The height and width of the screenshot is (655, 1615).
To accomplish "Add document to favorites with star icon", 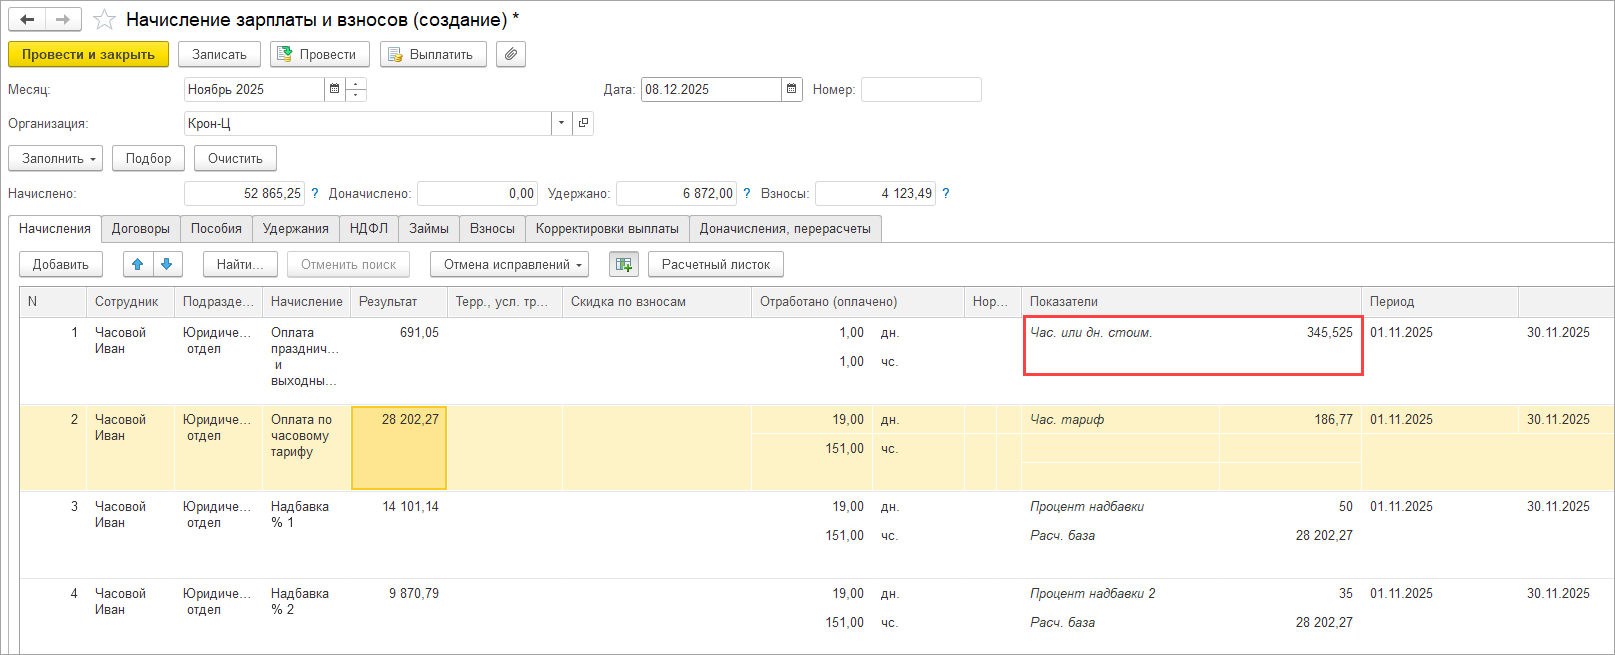I will point(104,20).
